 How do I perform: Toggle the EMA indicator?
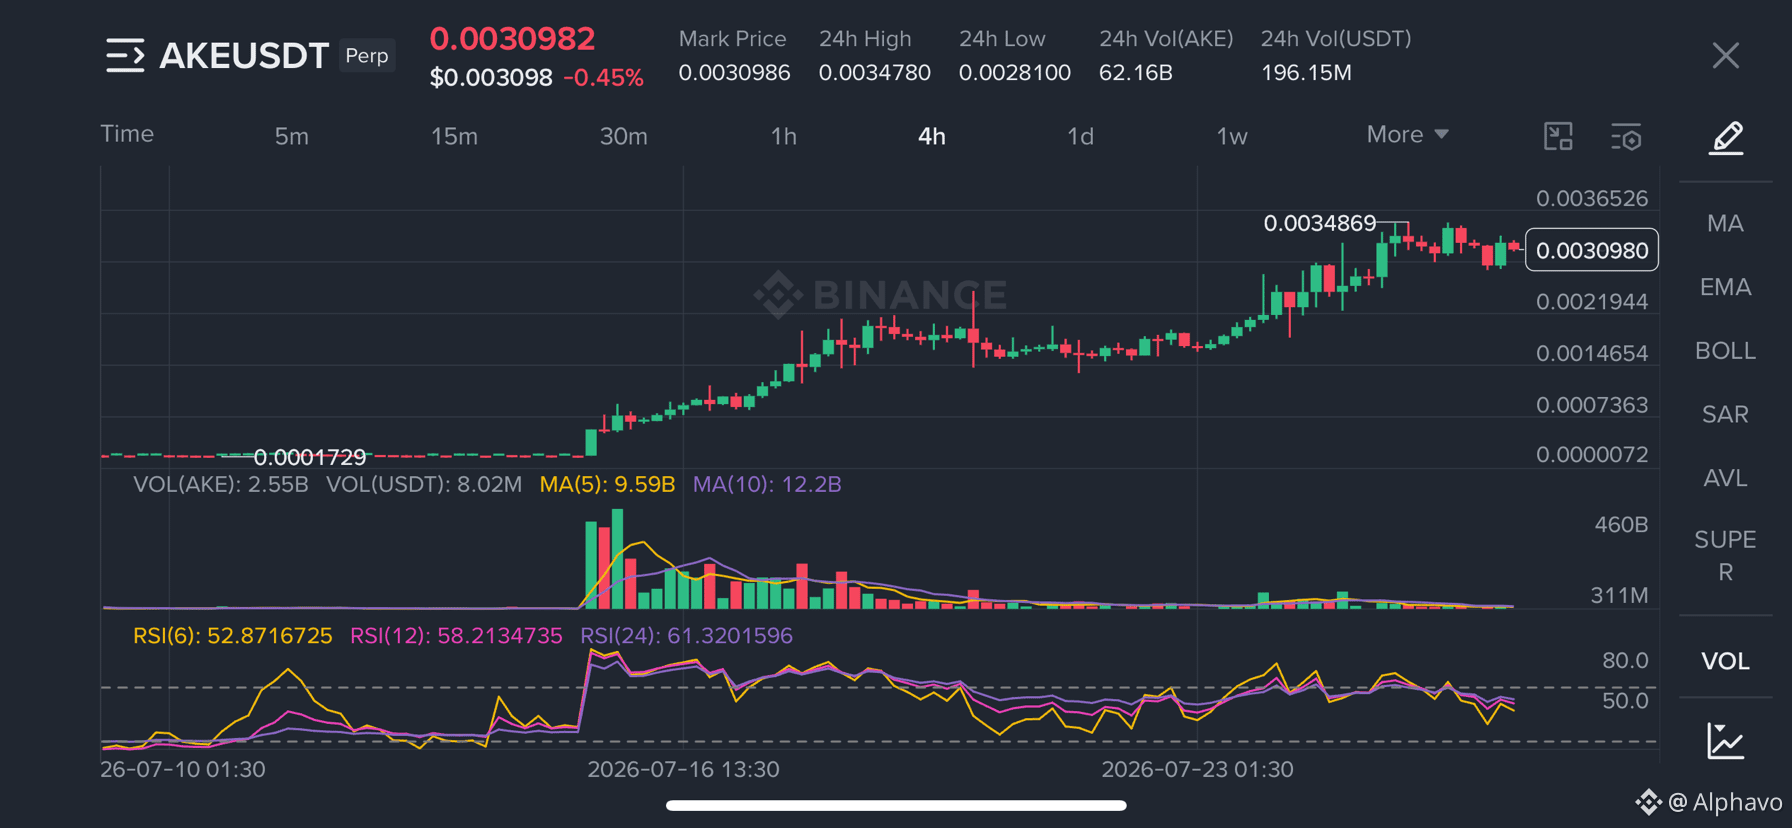1725,287
